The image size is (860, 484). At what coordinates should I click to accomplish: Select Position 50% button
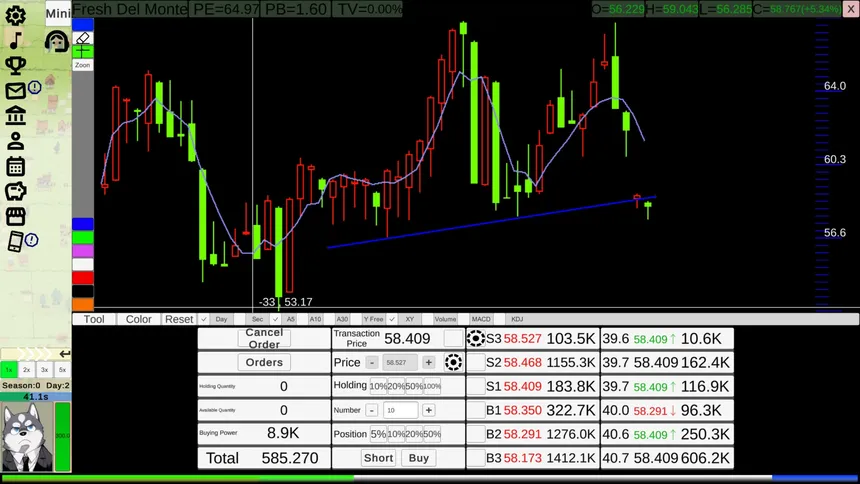432,434
